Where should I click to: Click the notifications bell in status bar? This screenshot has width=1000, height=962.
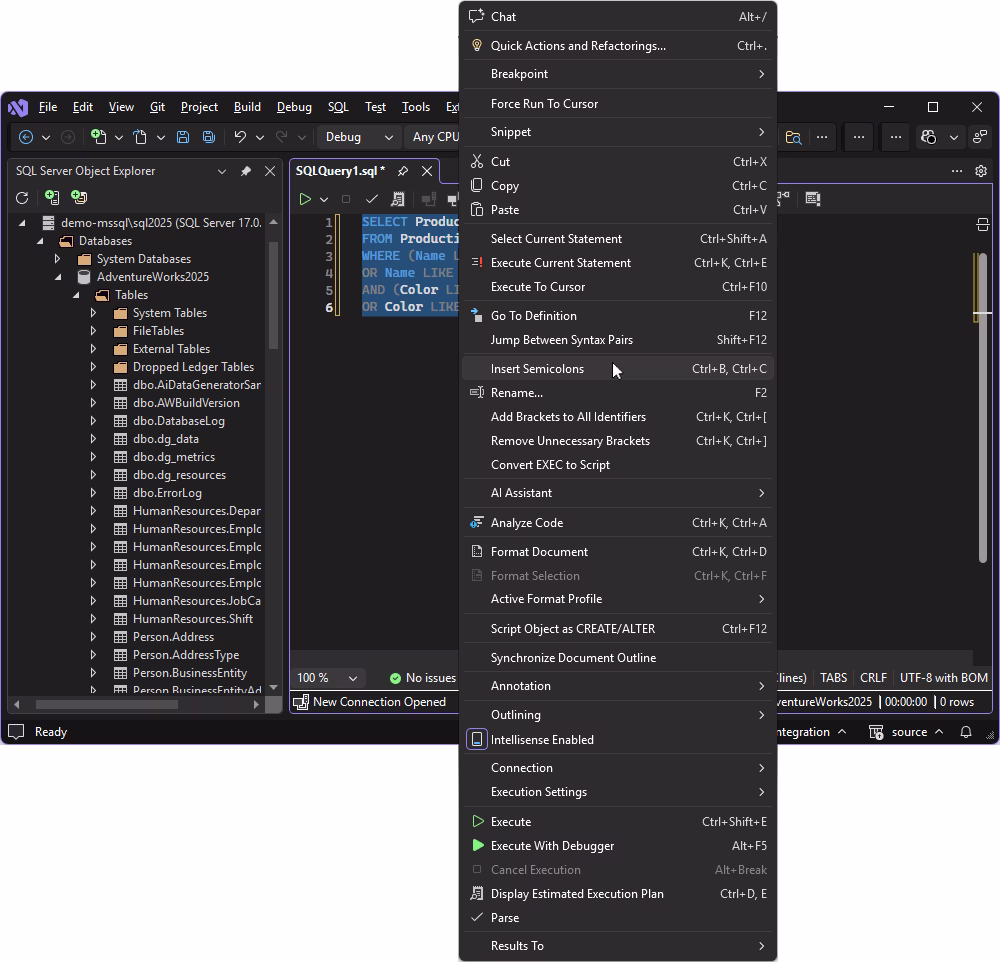966,732
